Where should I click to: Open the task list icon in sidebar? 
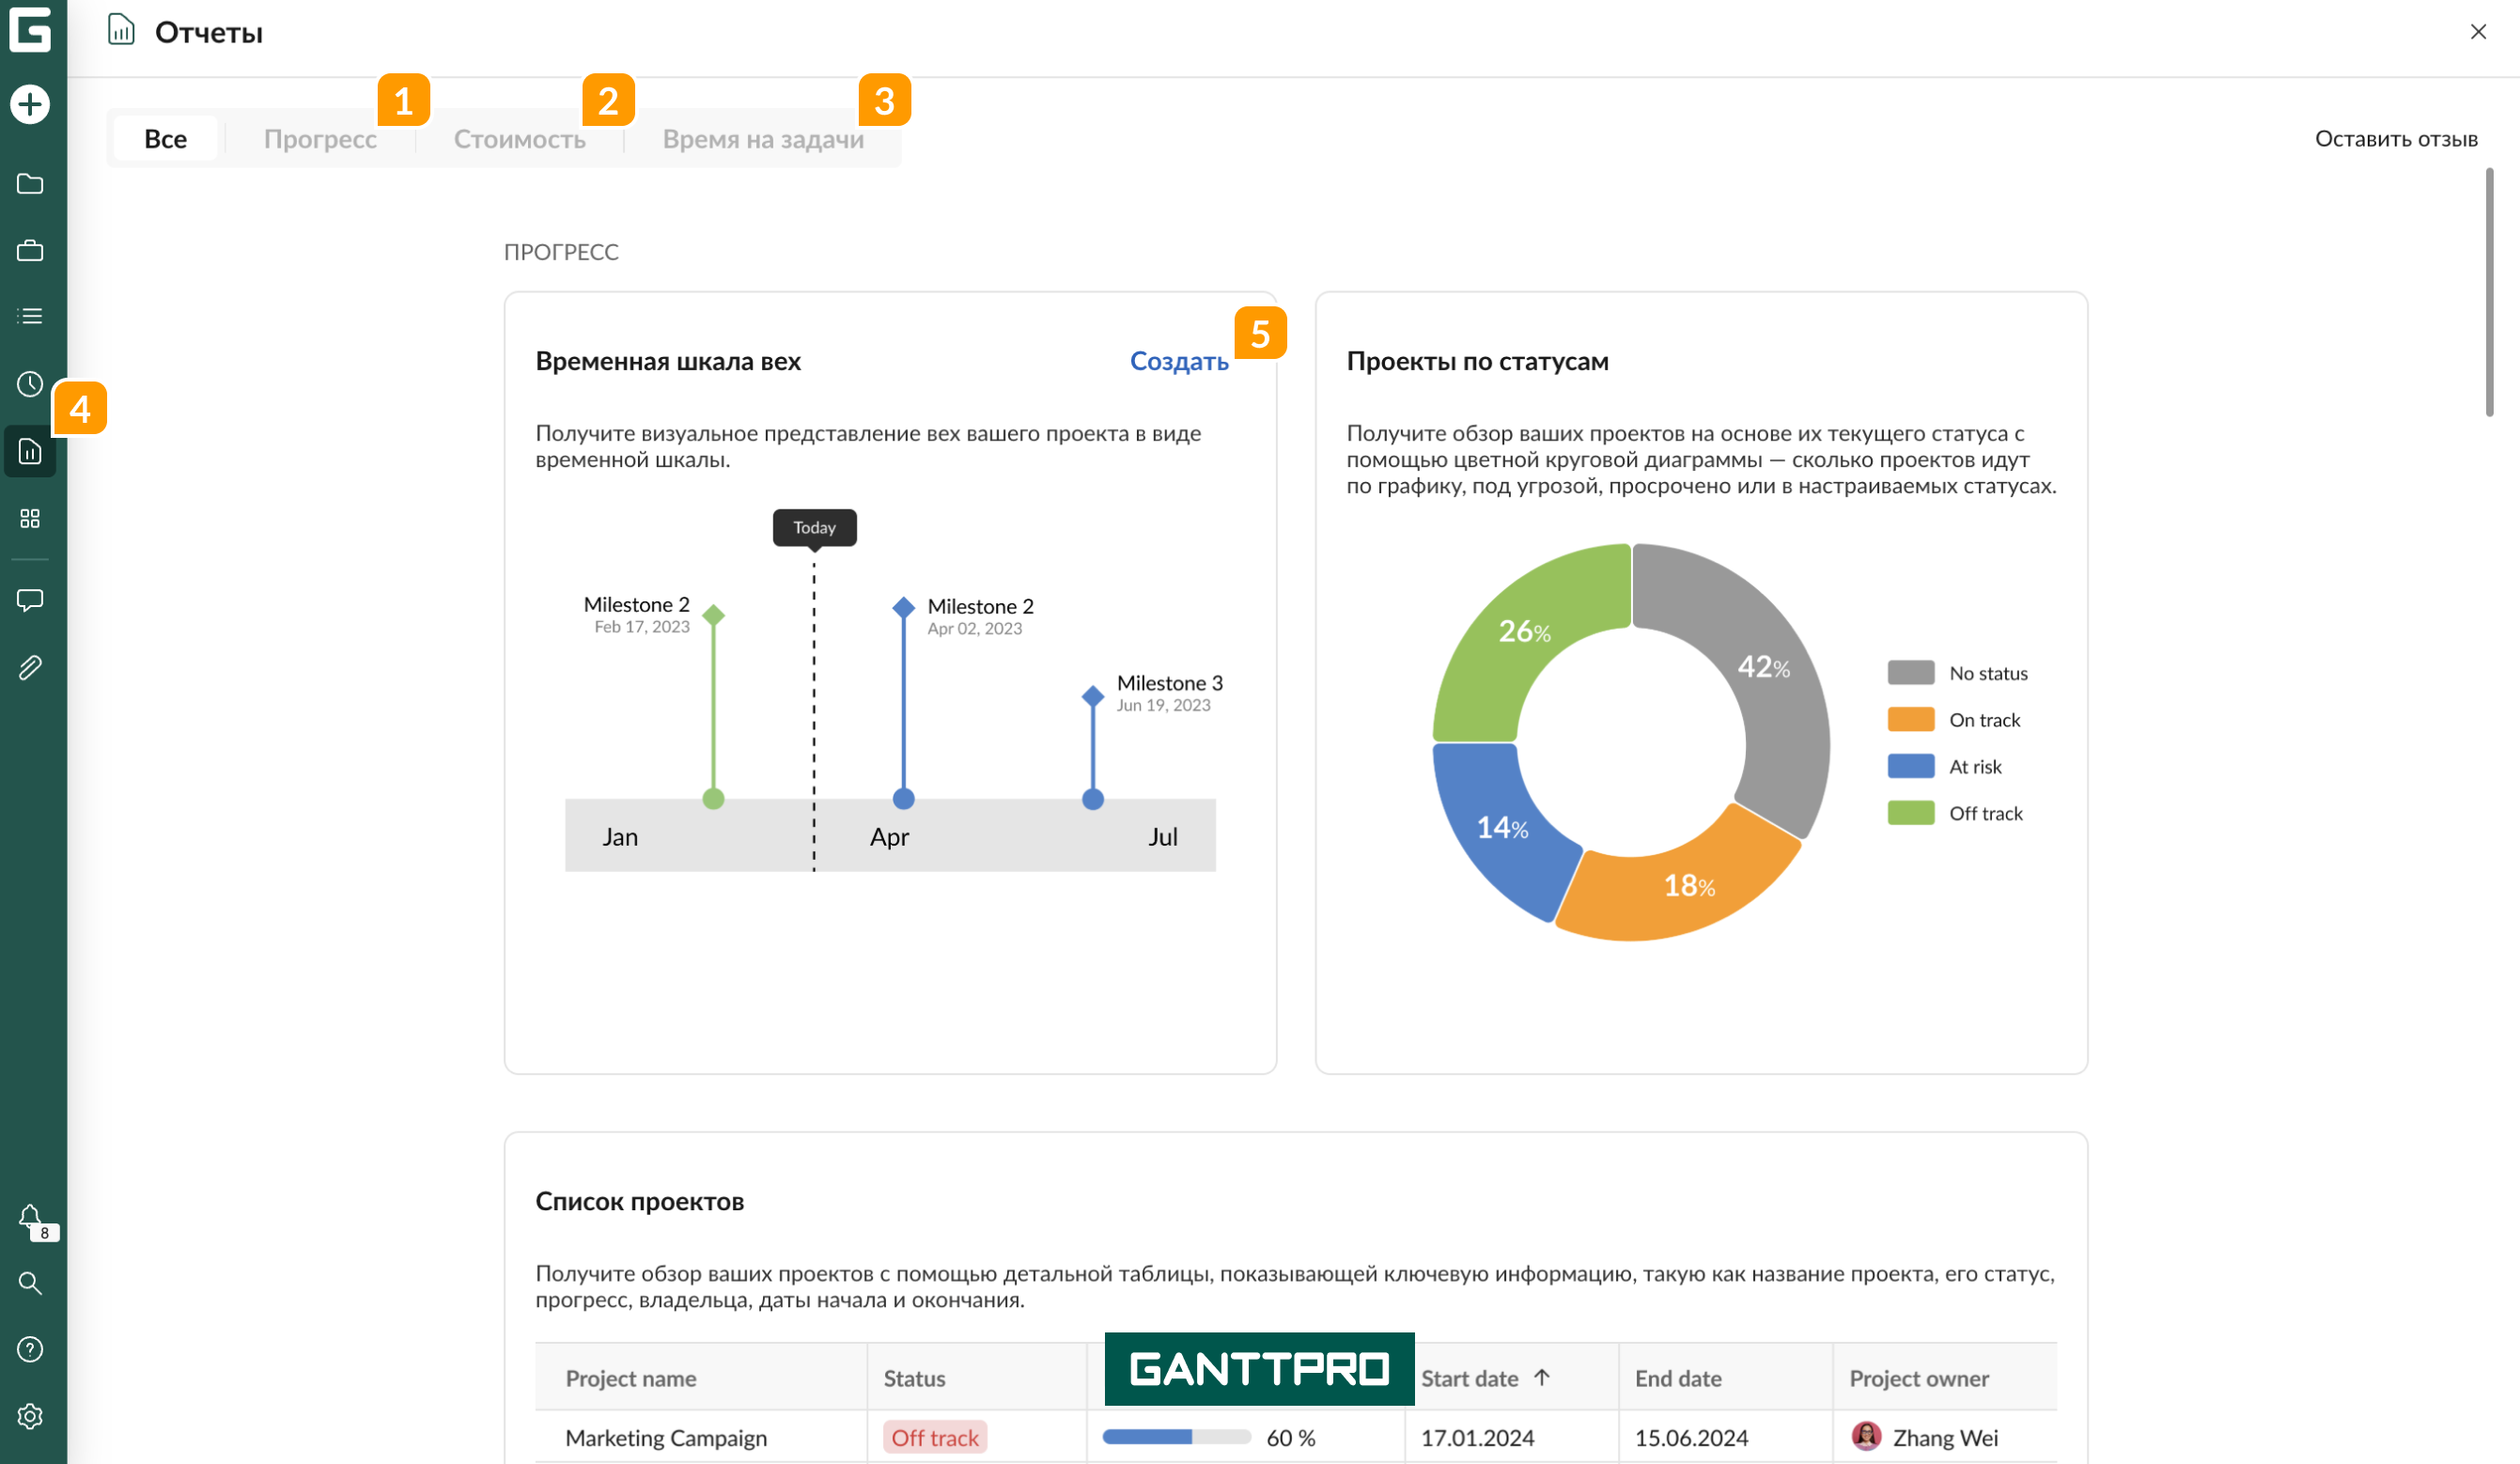coord(30,317)
